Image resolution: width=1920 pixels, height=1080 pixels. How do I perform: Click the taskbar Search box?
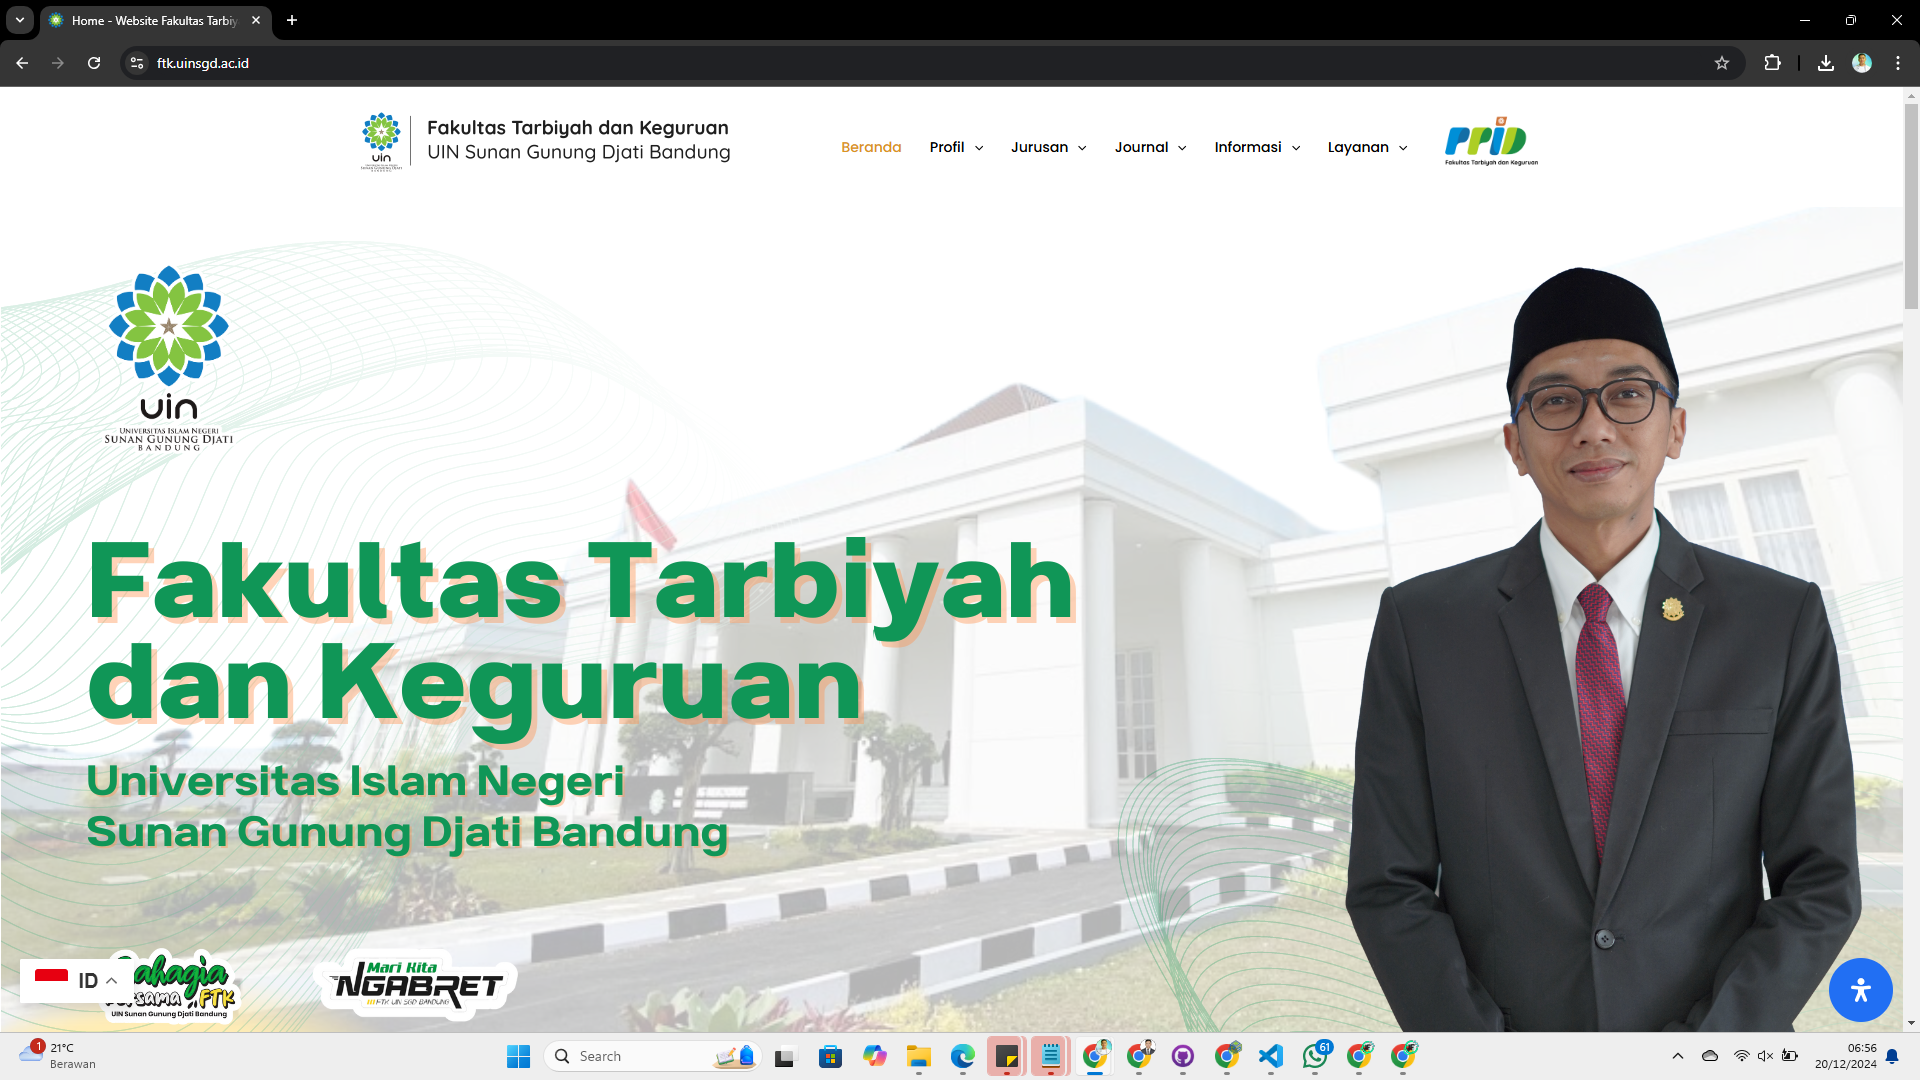(x=652, y=1056)
